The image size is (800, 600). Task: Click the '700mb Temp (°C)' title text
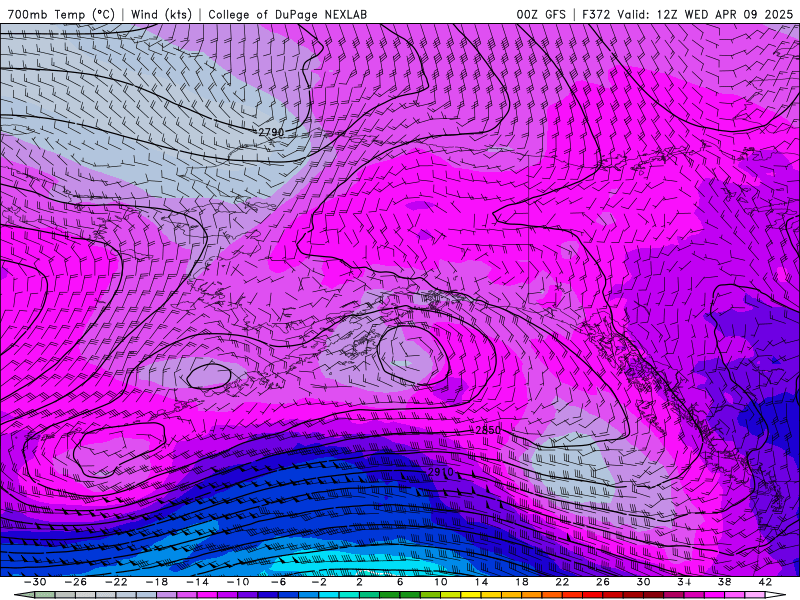tap(61, 14)
